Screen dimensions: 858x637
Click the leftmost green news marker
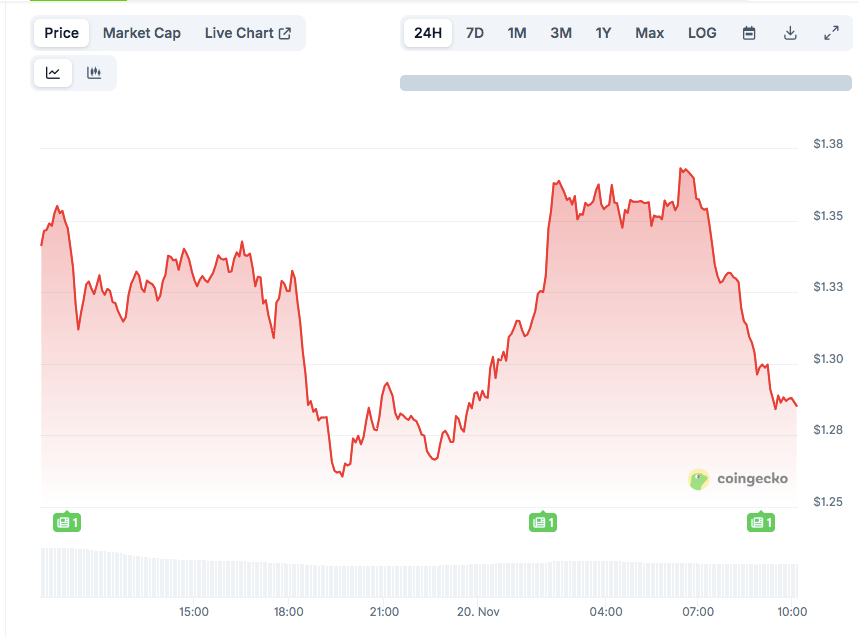[x=66, y=521]
